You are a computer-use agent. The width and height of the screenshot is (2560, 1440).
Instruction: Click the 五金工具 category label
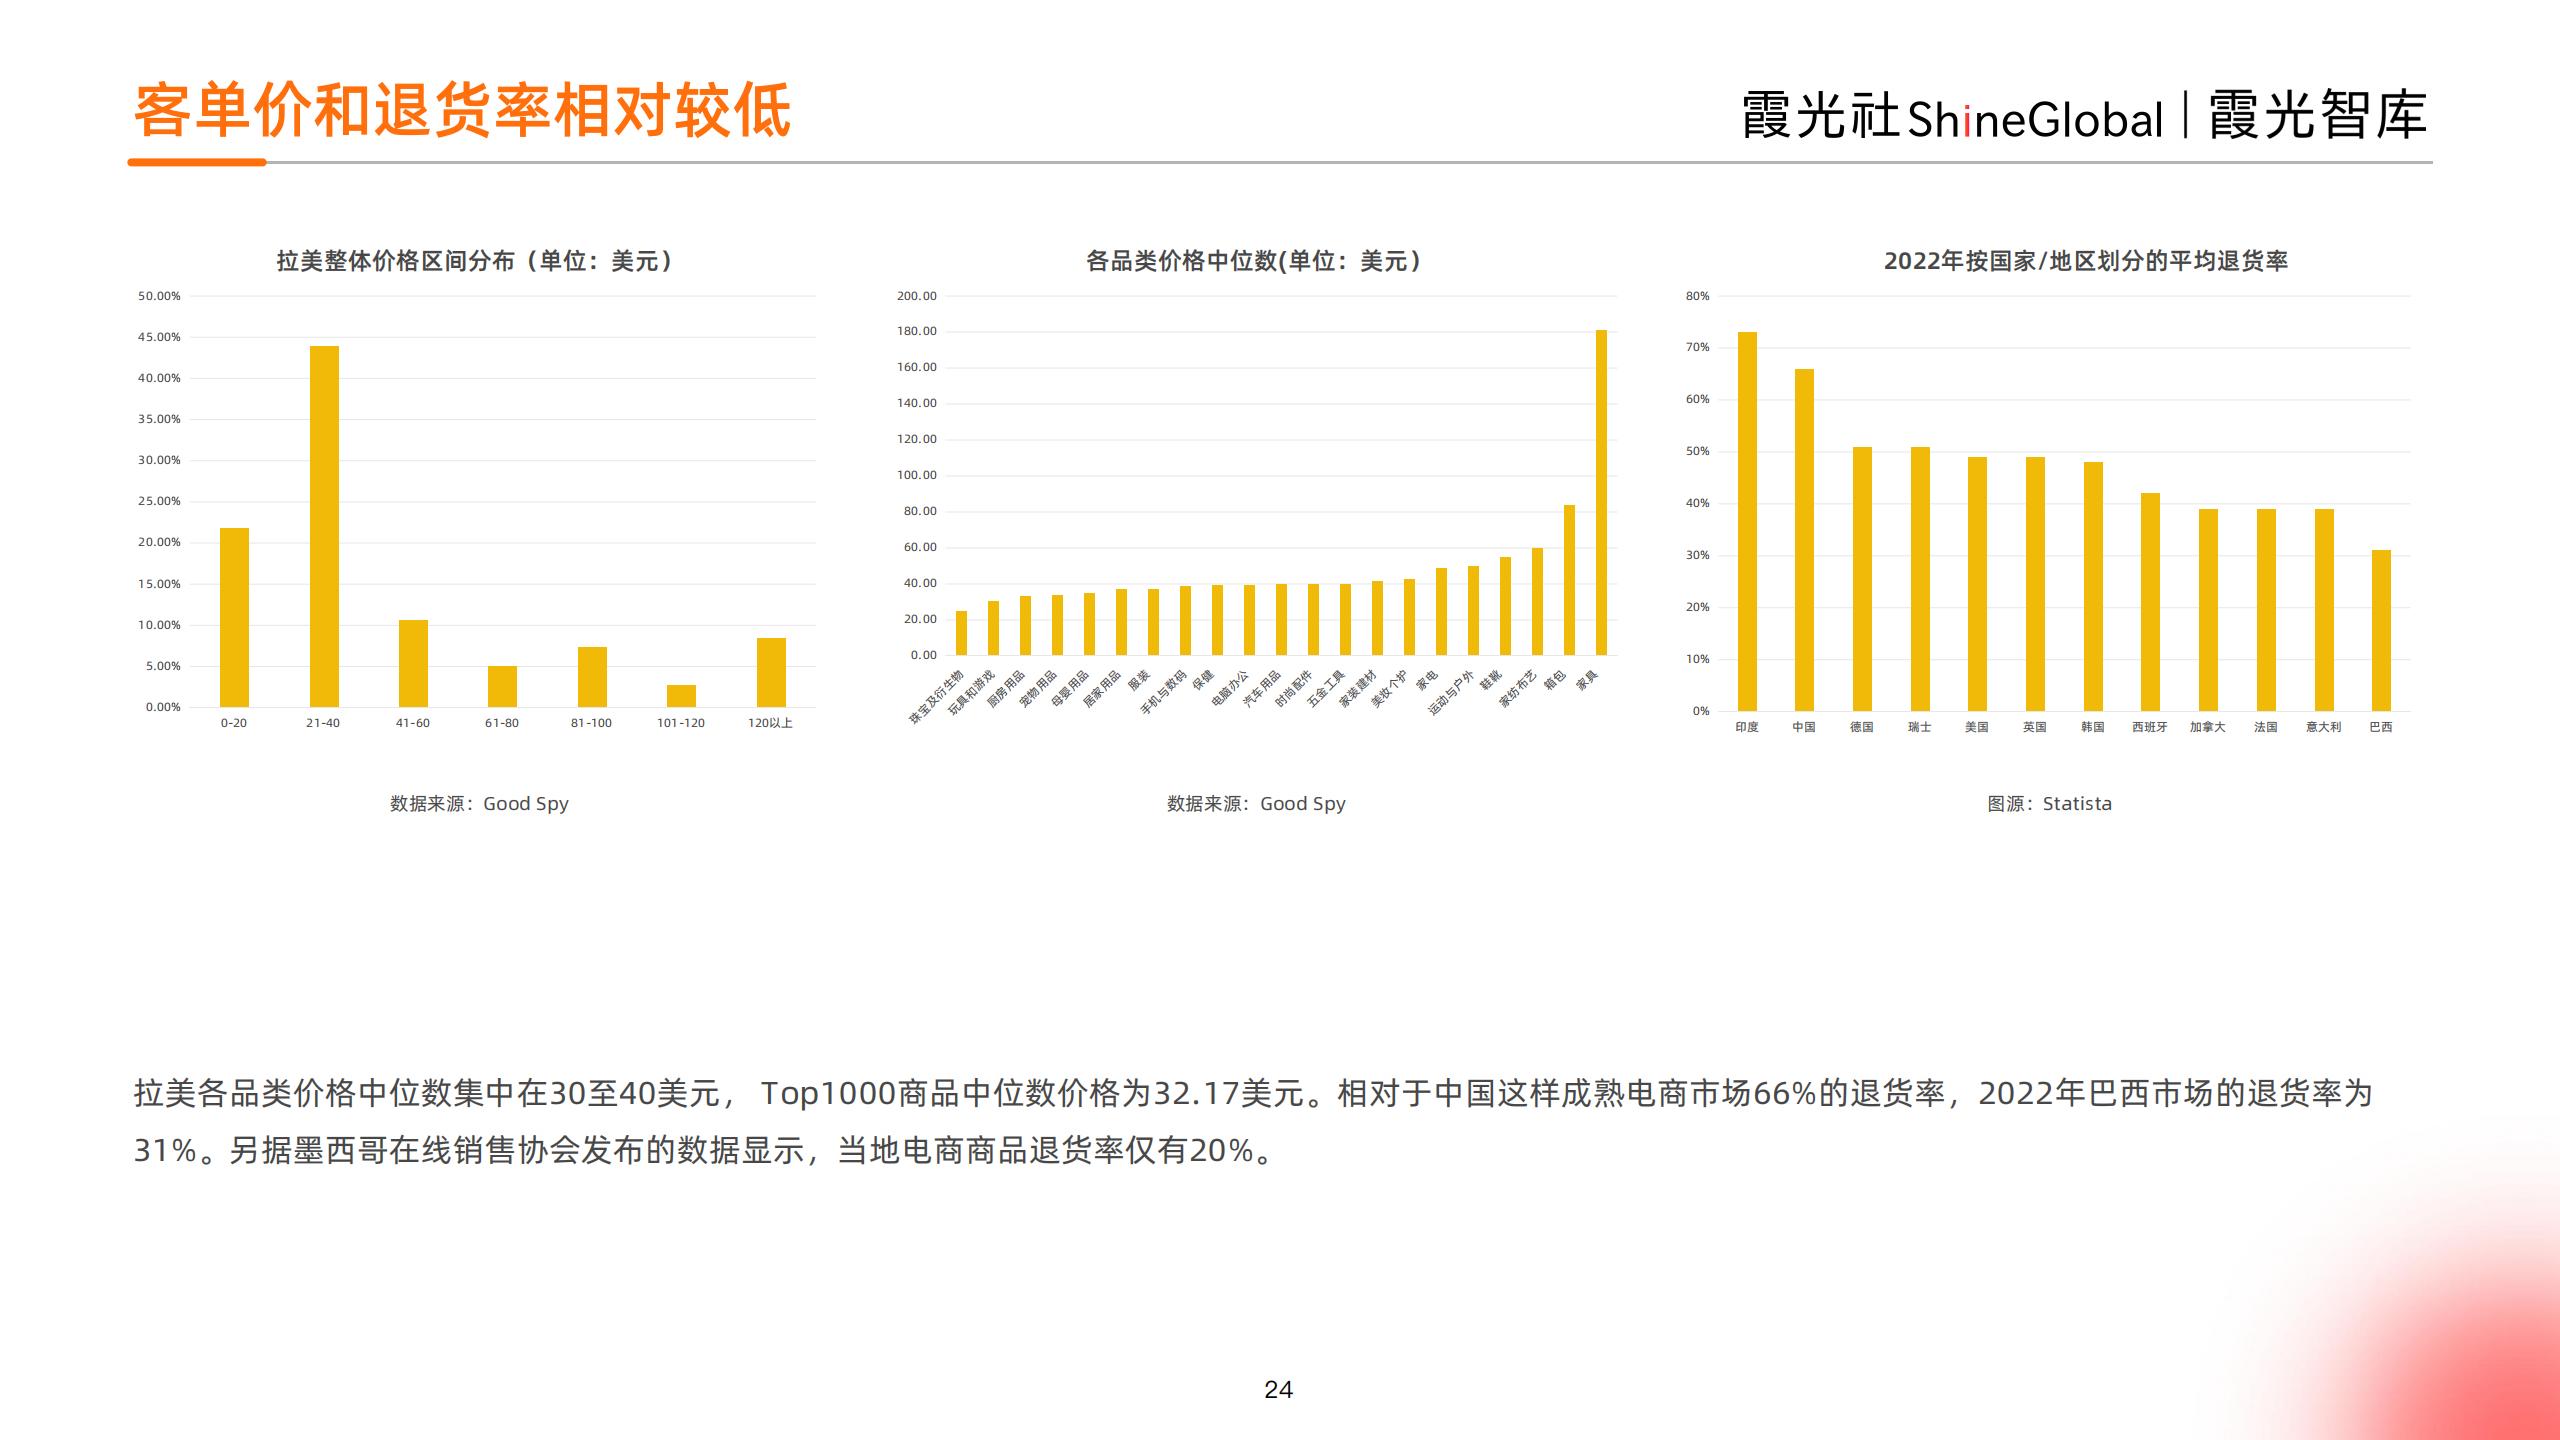(1327, 689)
